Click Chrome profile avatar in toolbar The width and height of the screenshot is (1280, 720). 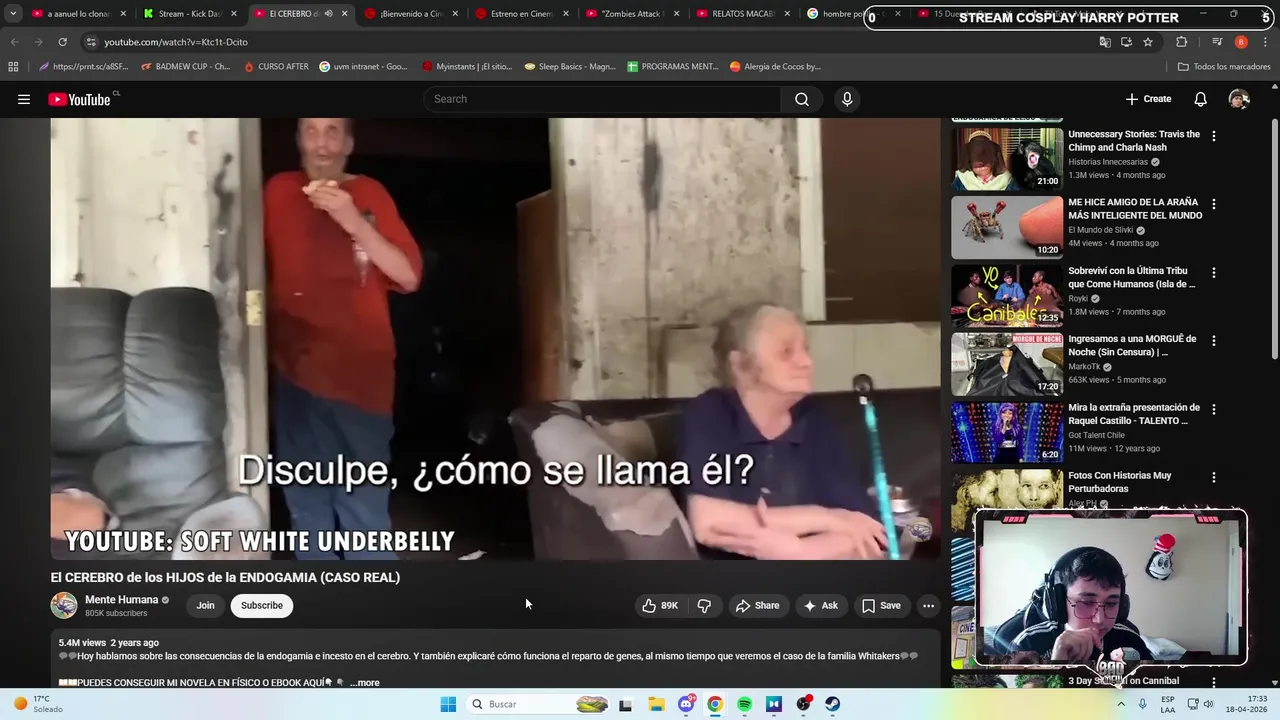1241,42
